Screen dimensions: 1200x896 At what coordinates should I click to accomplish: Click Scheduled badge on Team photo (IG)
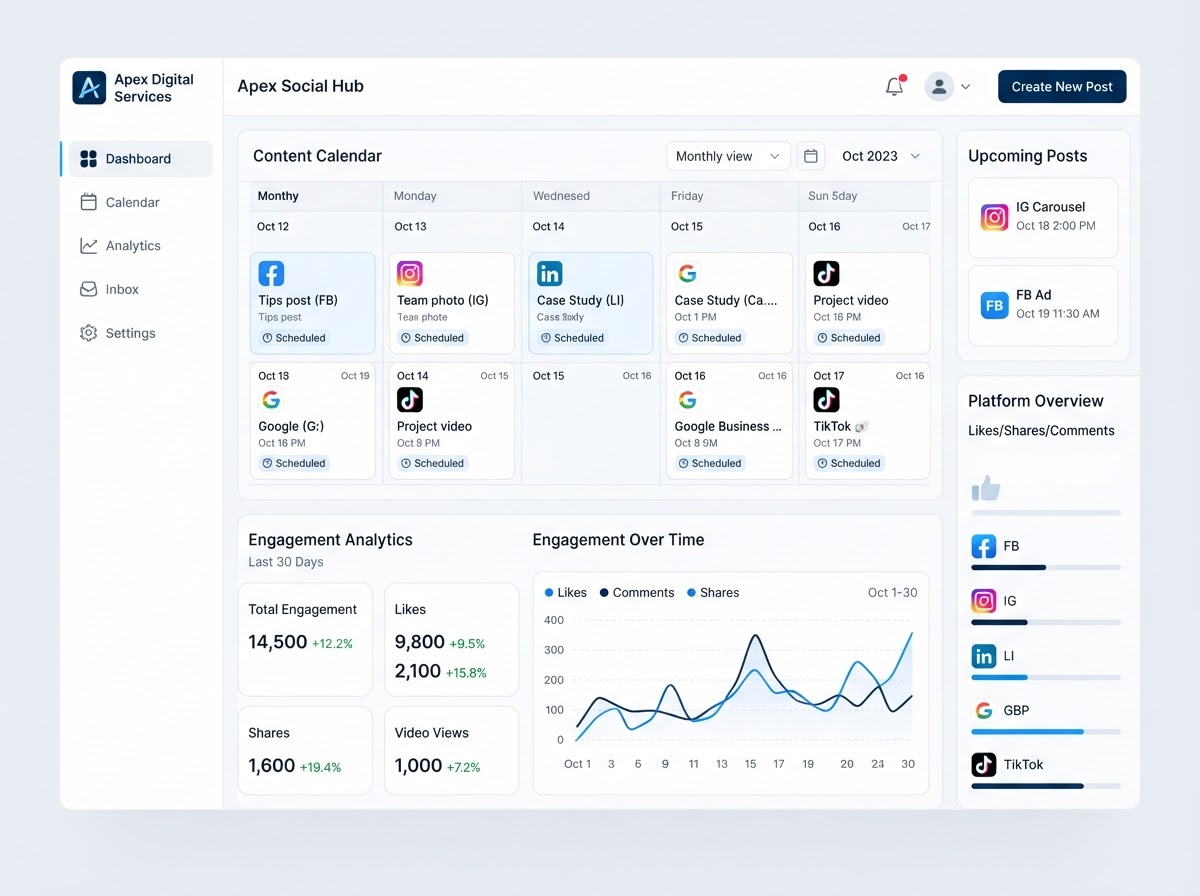(x=432, y=338)
